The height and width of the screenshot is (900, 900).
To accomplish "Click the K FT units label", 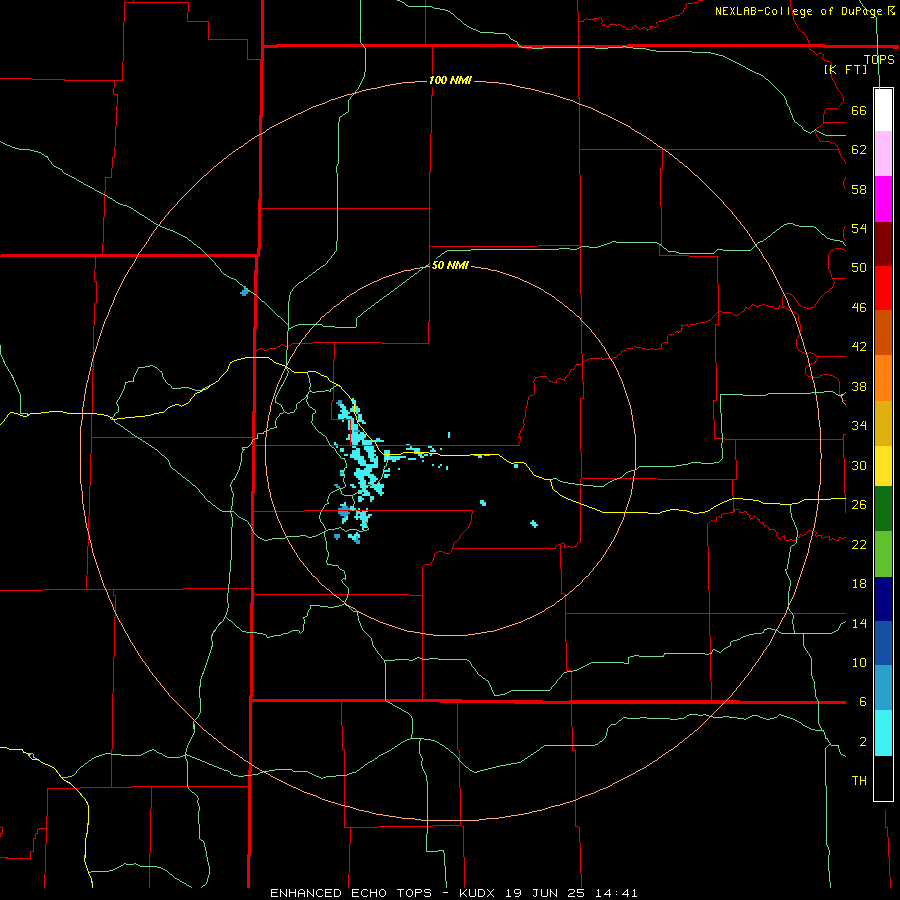I will pos(845,69).
